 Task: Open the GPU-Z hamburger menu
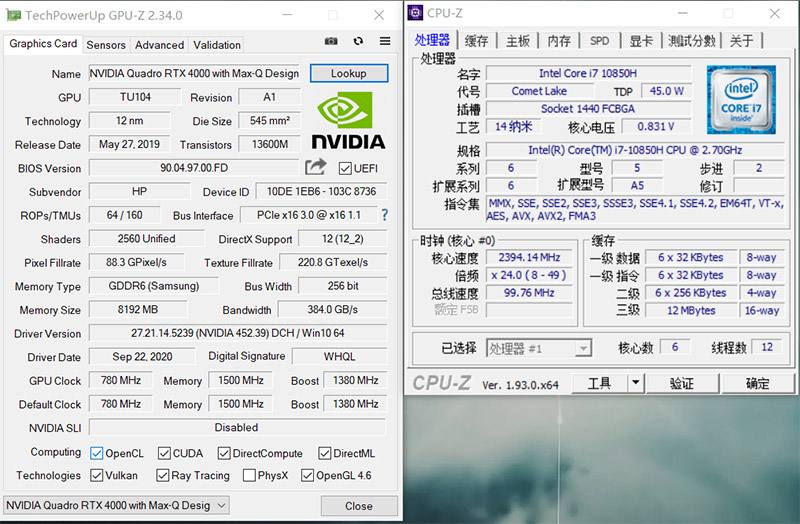385,41
